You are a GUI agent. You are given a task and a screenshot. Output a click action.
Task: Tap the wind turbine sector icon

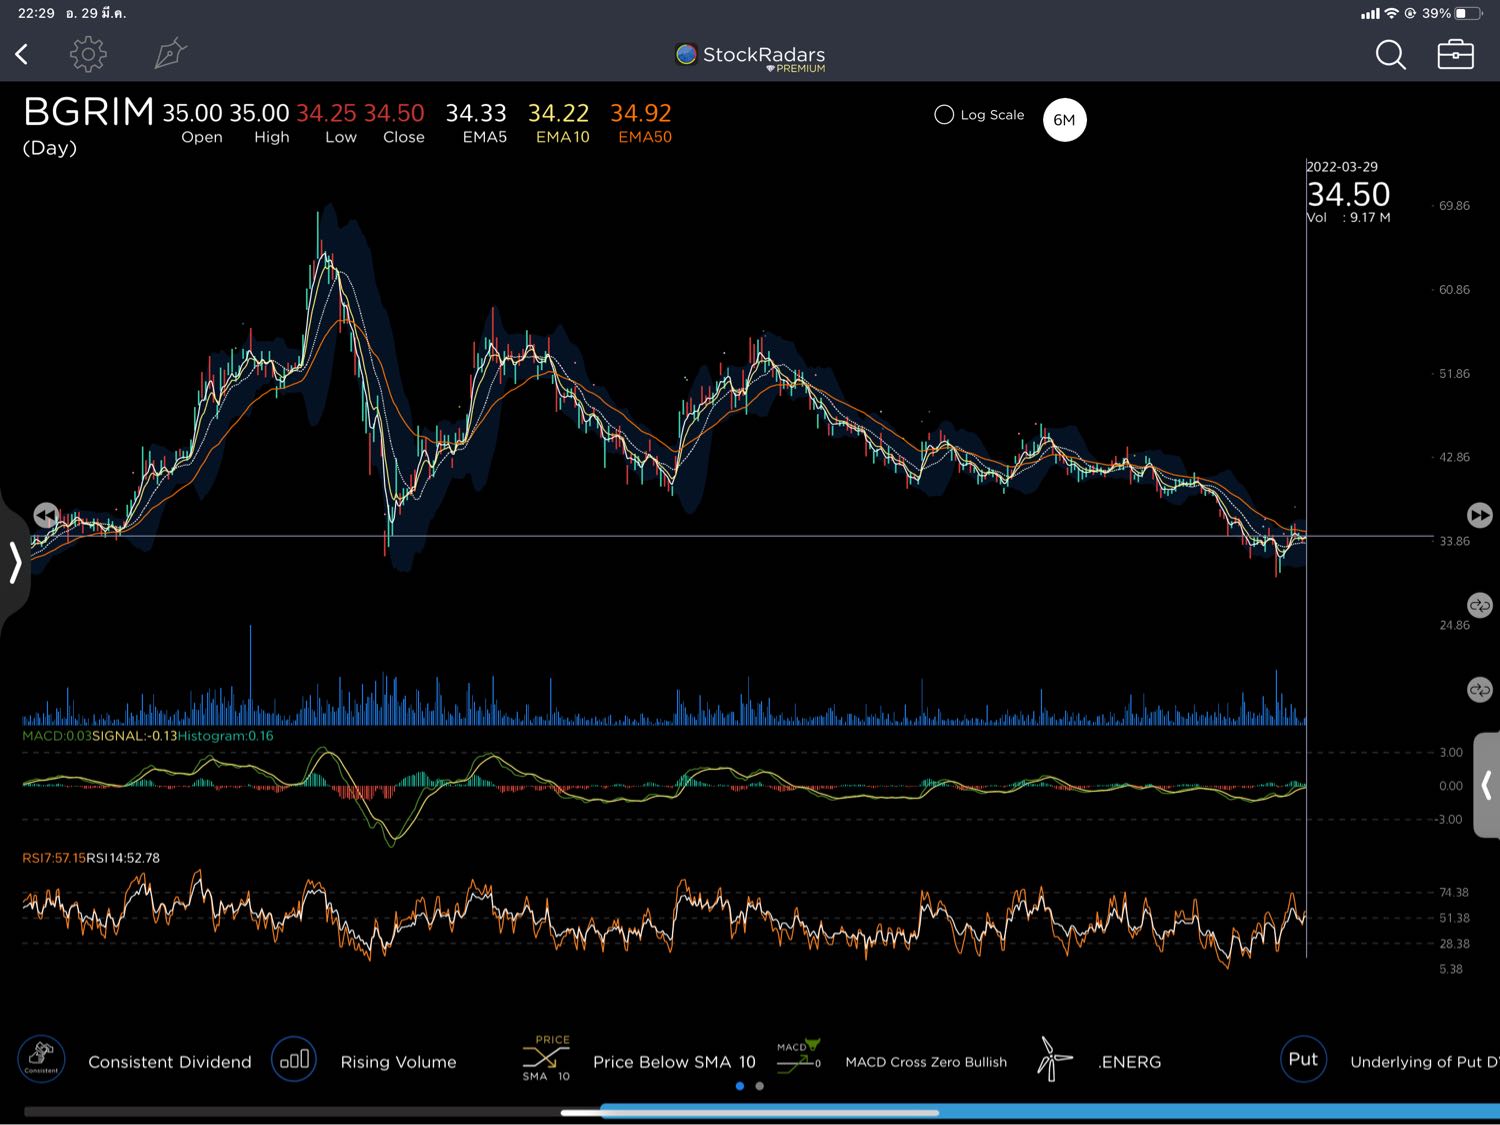point(1052,1059)
